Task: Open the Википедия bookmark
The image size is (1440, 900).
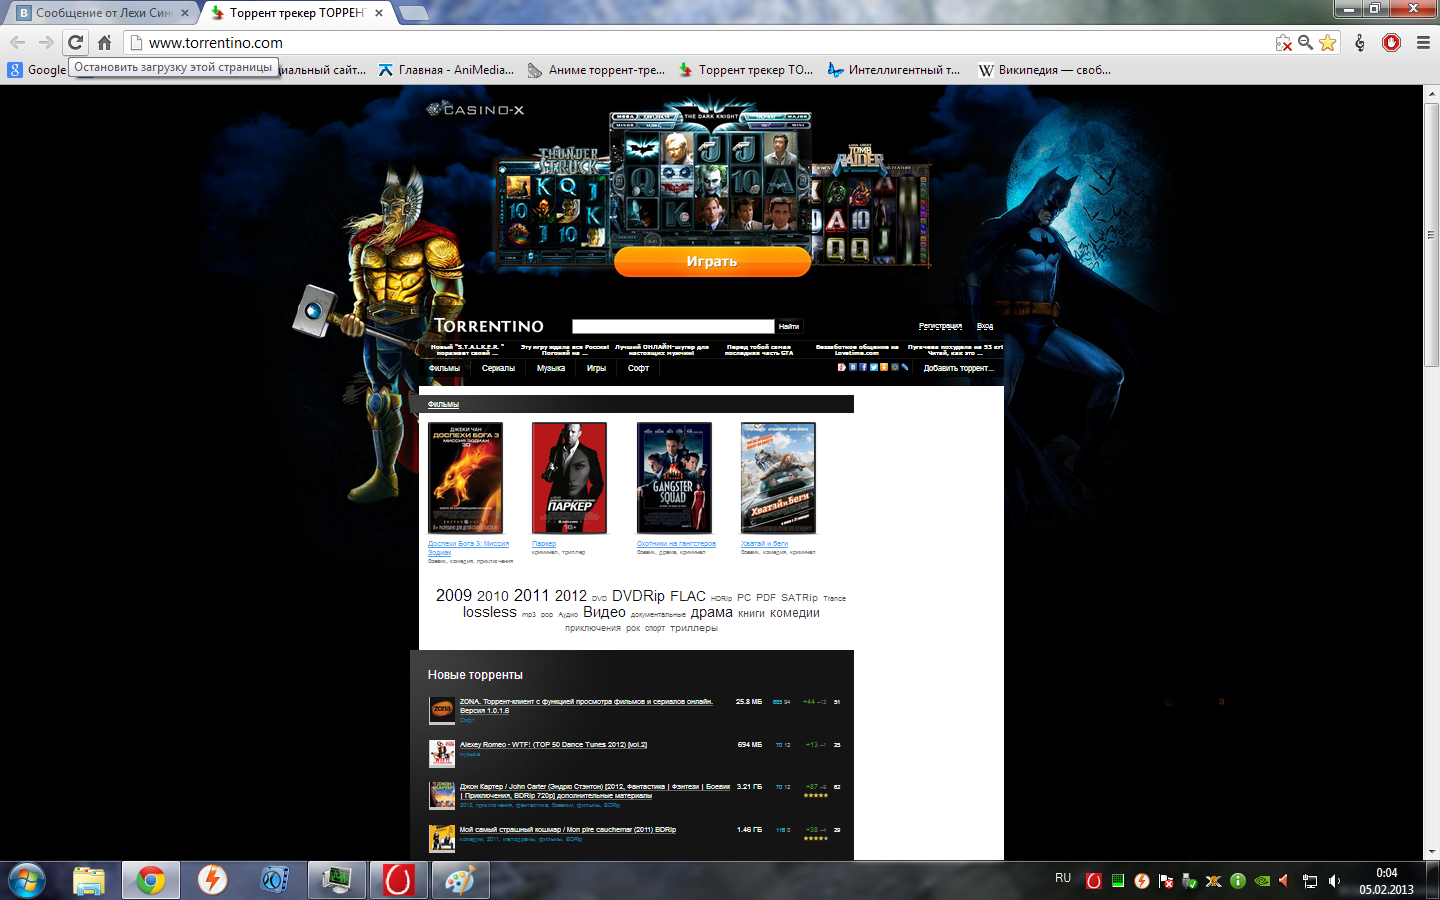Action: pyautogui.click(x=1045, y=70)
